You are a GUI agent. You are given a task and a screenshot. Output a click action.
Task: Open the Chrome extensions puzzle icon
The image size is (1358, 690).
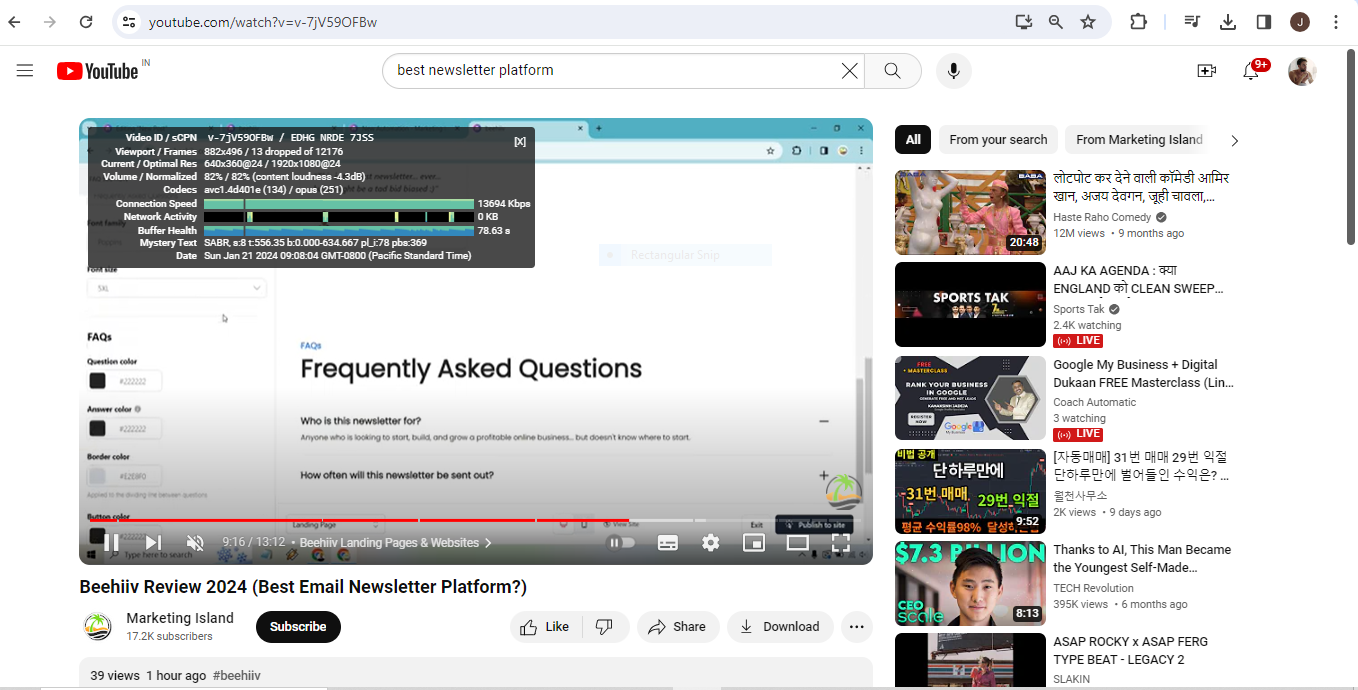[x=1138, y=22]
